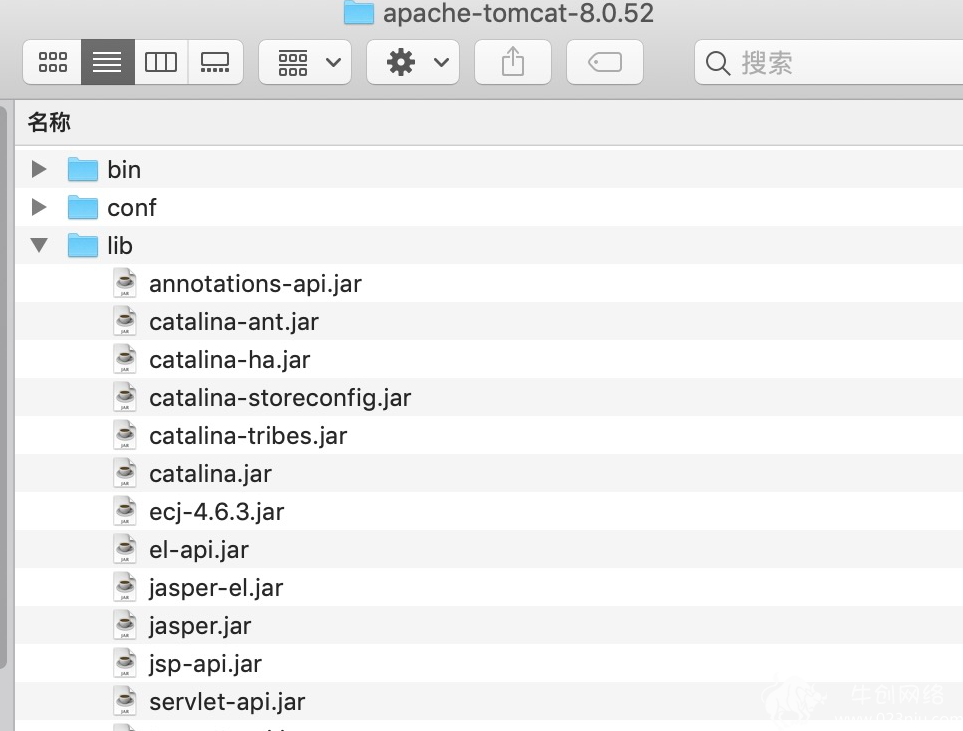The image size is (963, 731).
Task: Select the bin folder icon
Action: pos(83,170)
